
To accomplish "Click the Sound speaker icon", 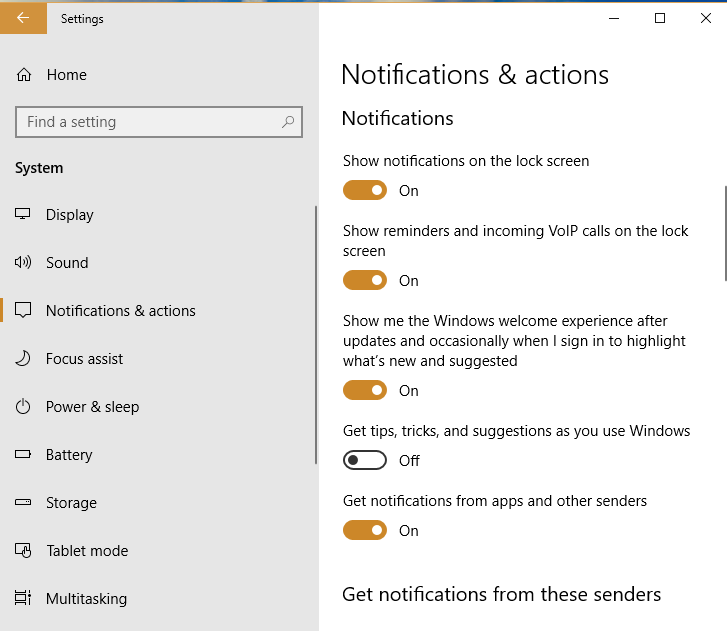I will [x=23, y=262].
